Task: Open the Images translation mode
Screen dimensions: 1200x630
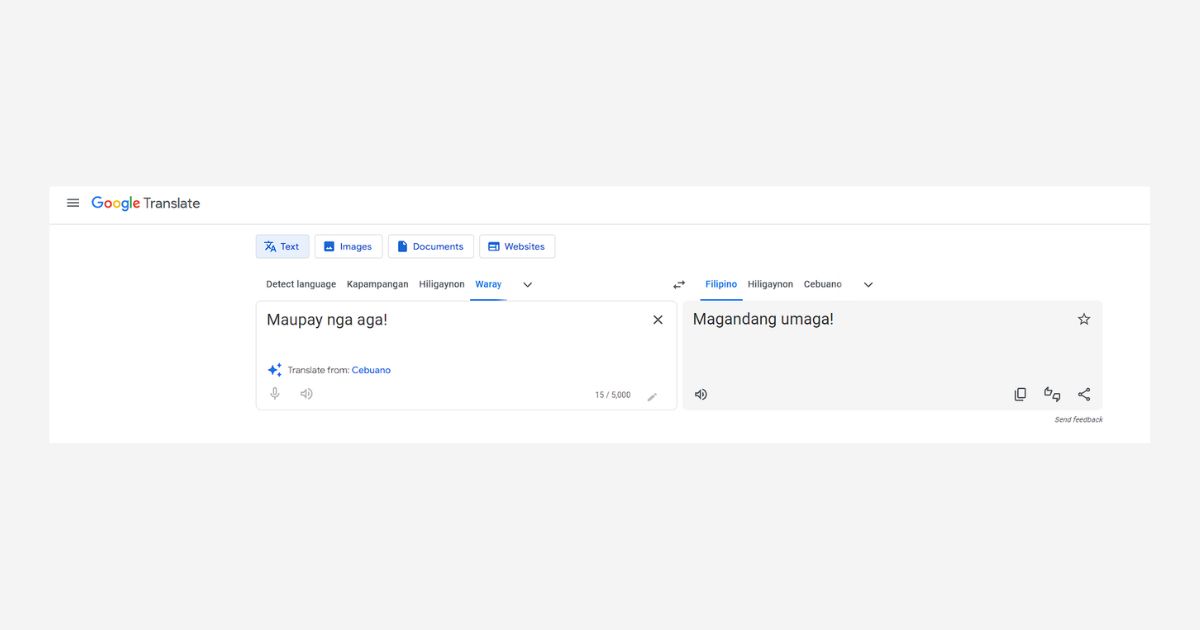Action: [x=348, y=247]
